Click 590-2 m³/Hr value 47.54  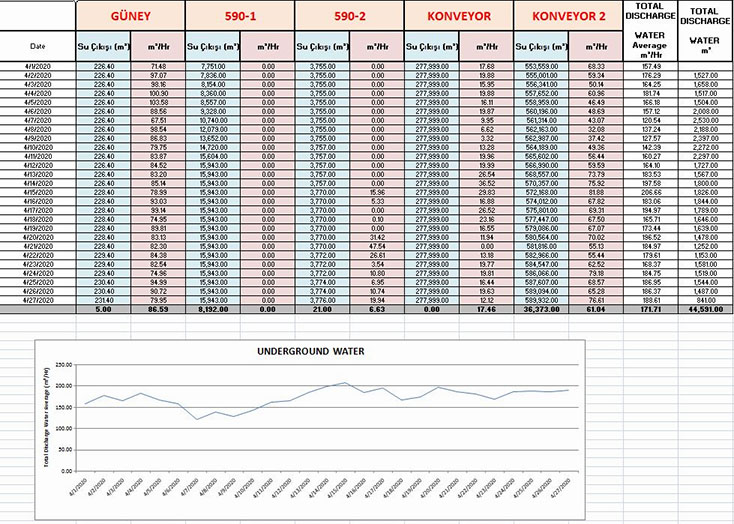(377, 246)
